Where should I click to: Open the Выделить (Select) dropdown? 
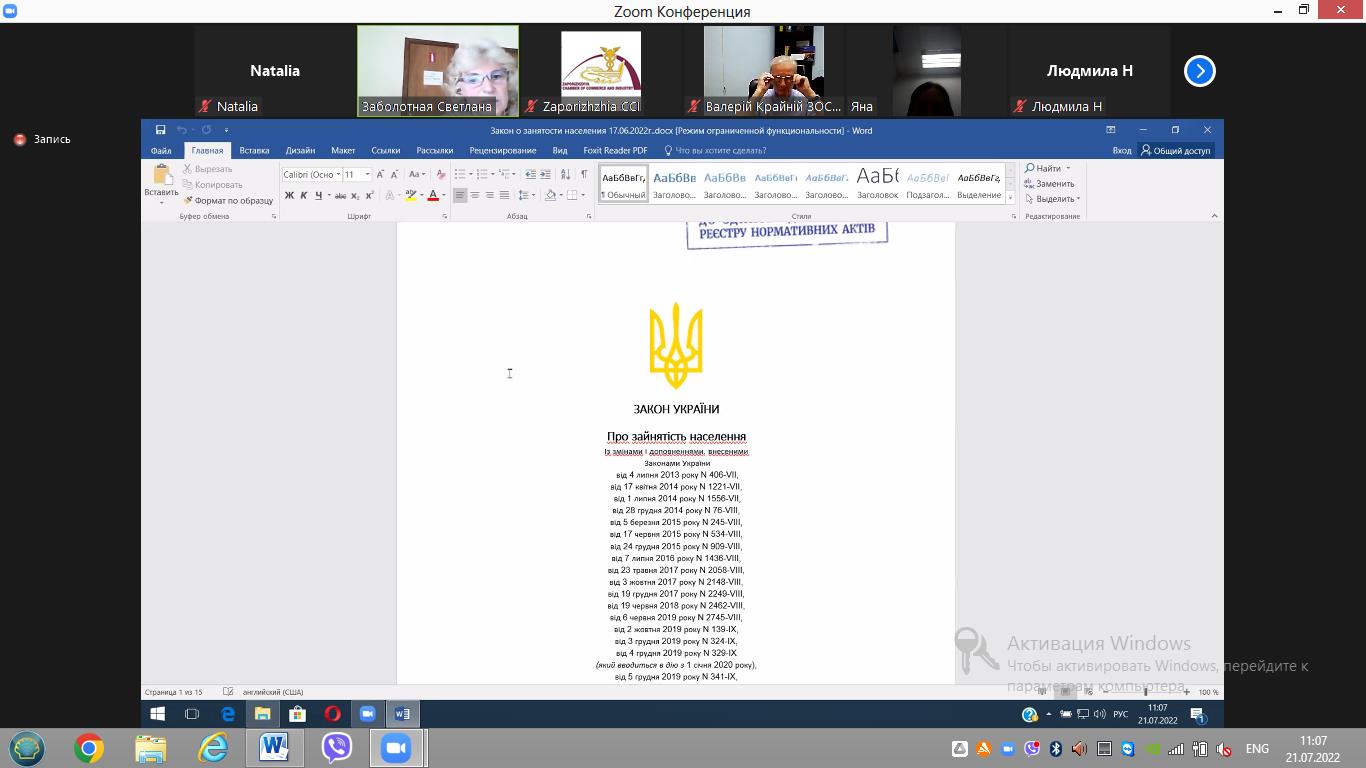1052,199
